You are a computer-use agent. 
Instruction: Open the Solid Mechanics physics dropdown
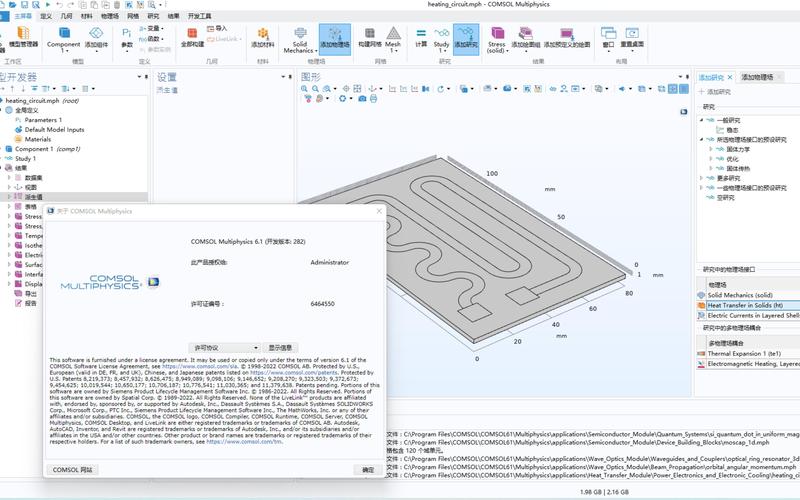pyautogui.click(x=300, y=39)
